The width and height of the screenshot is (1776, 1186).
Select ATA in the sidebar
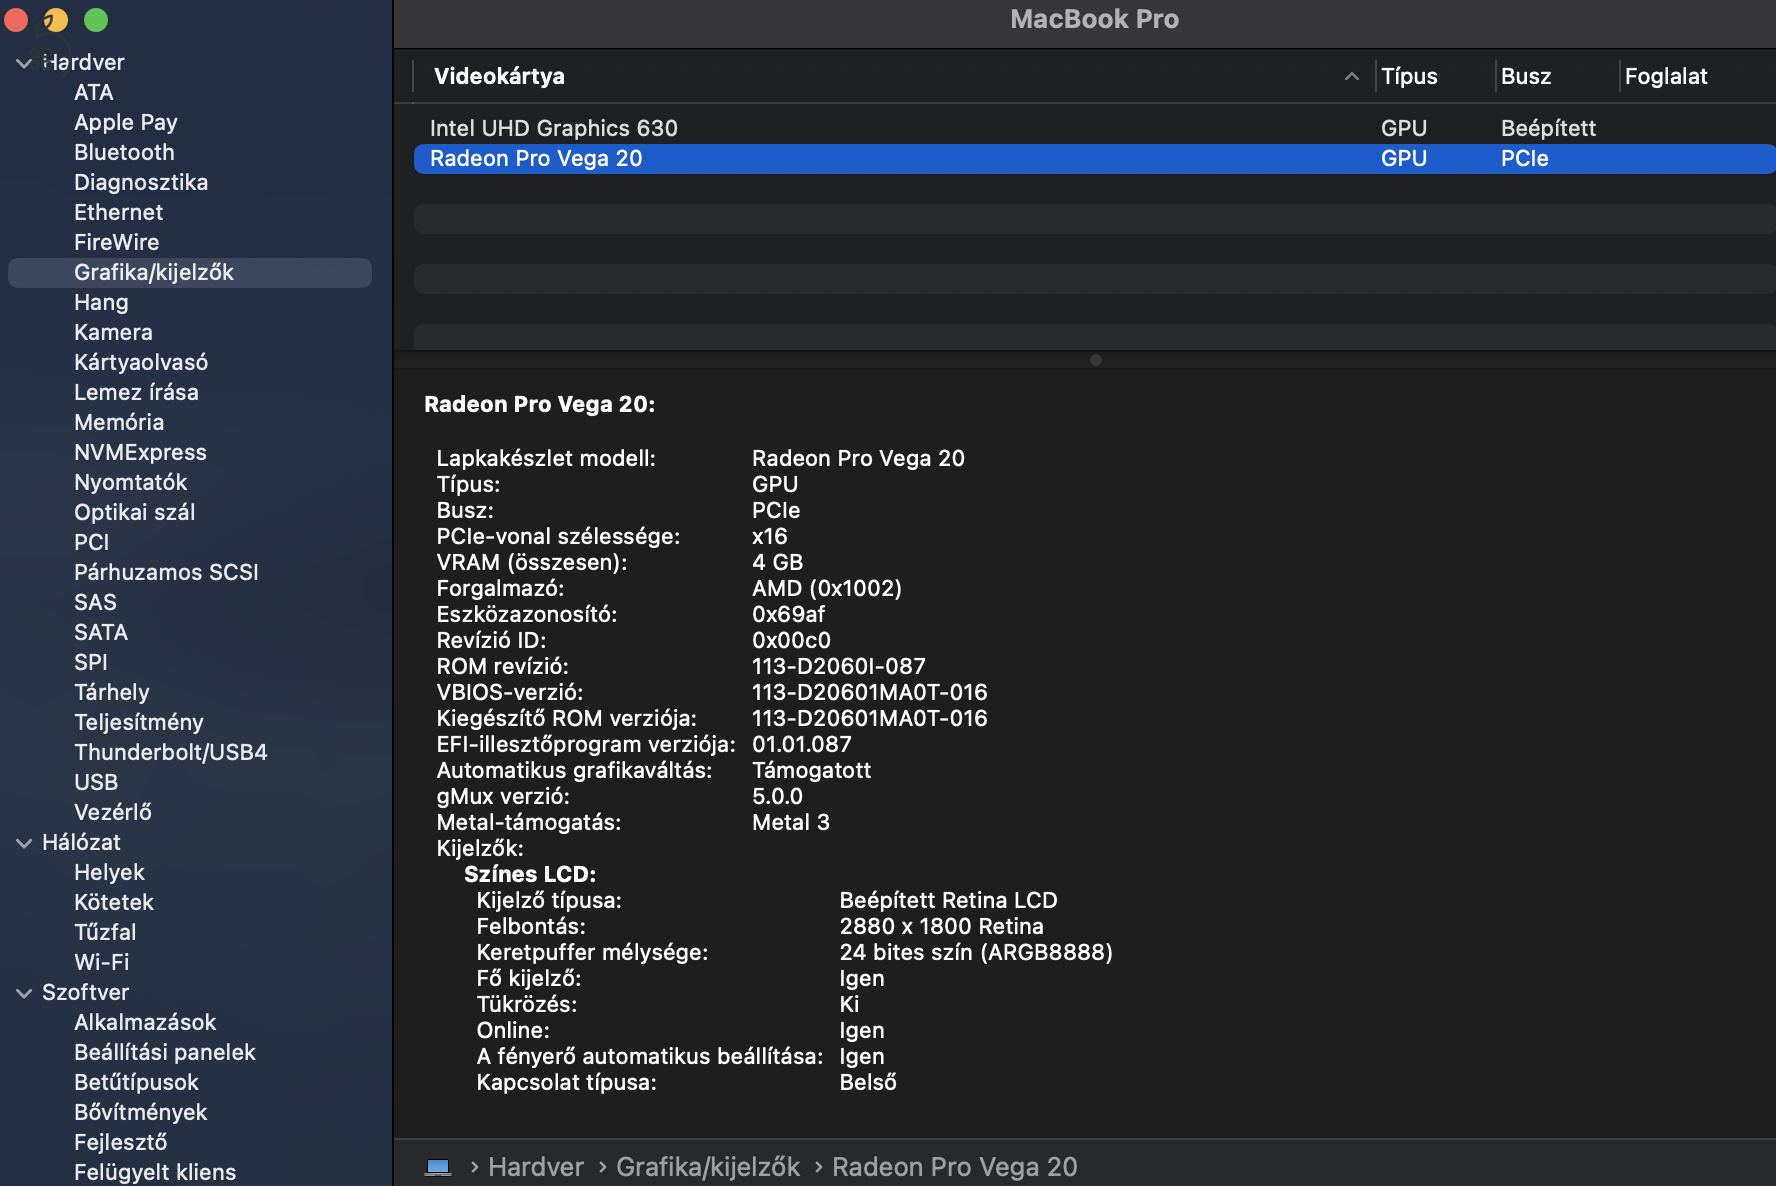(94, 92)
